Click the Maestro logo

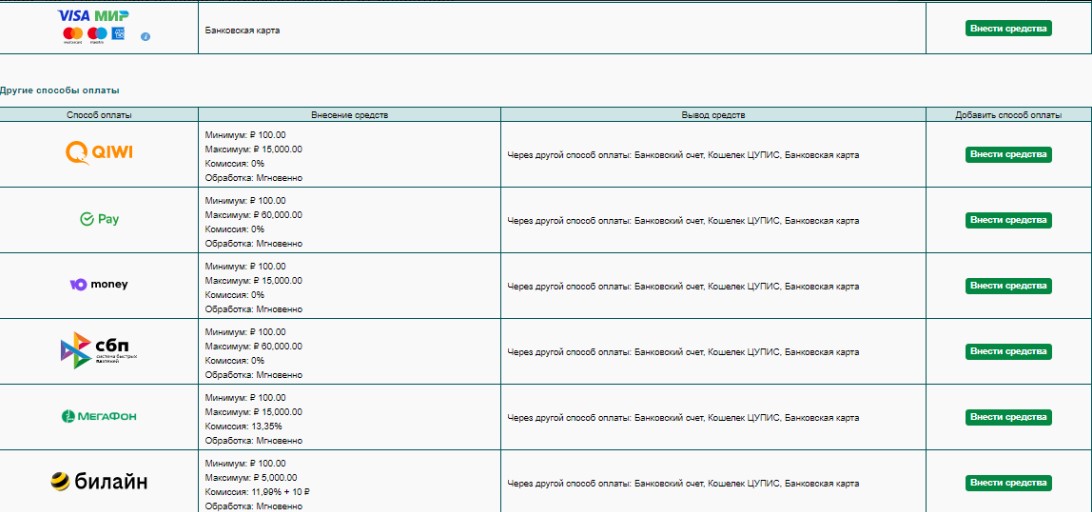tap(98, 34)
